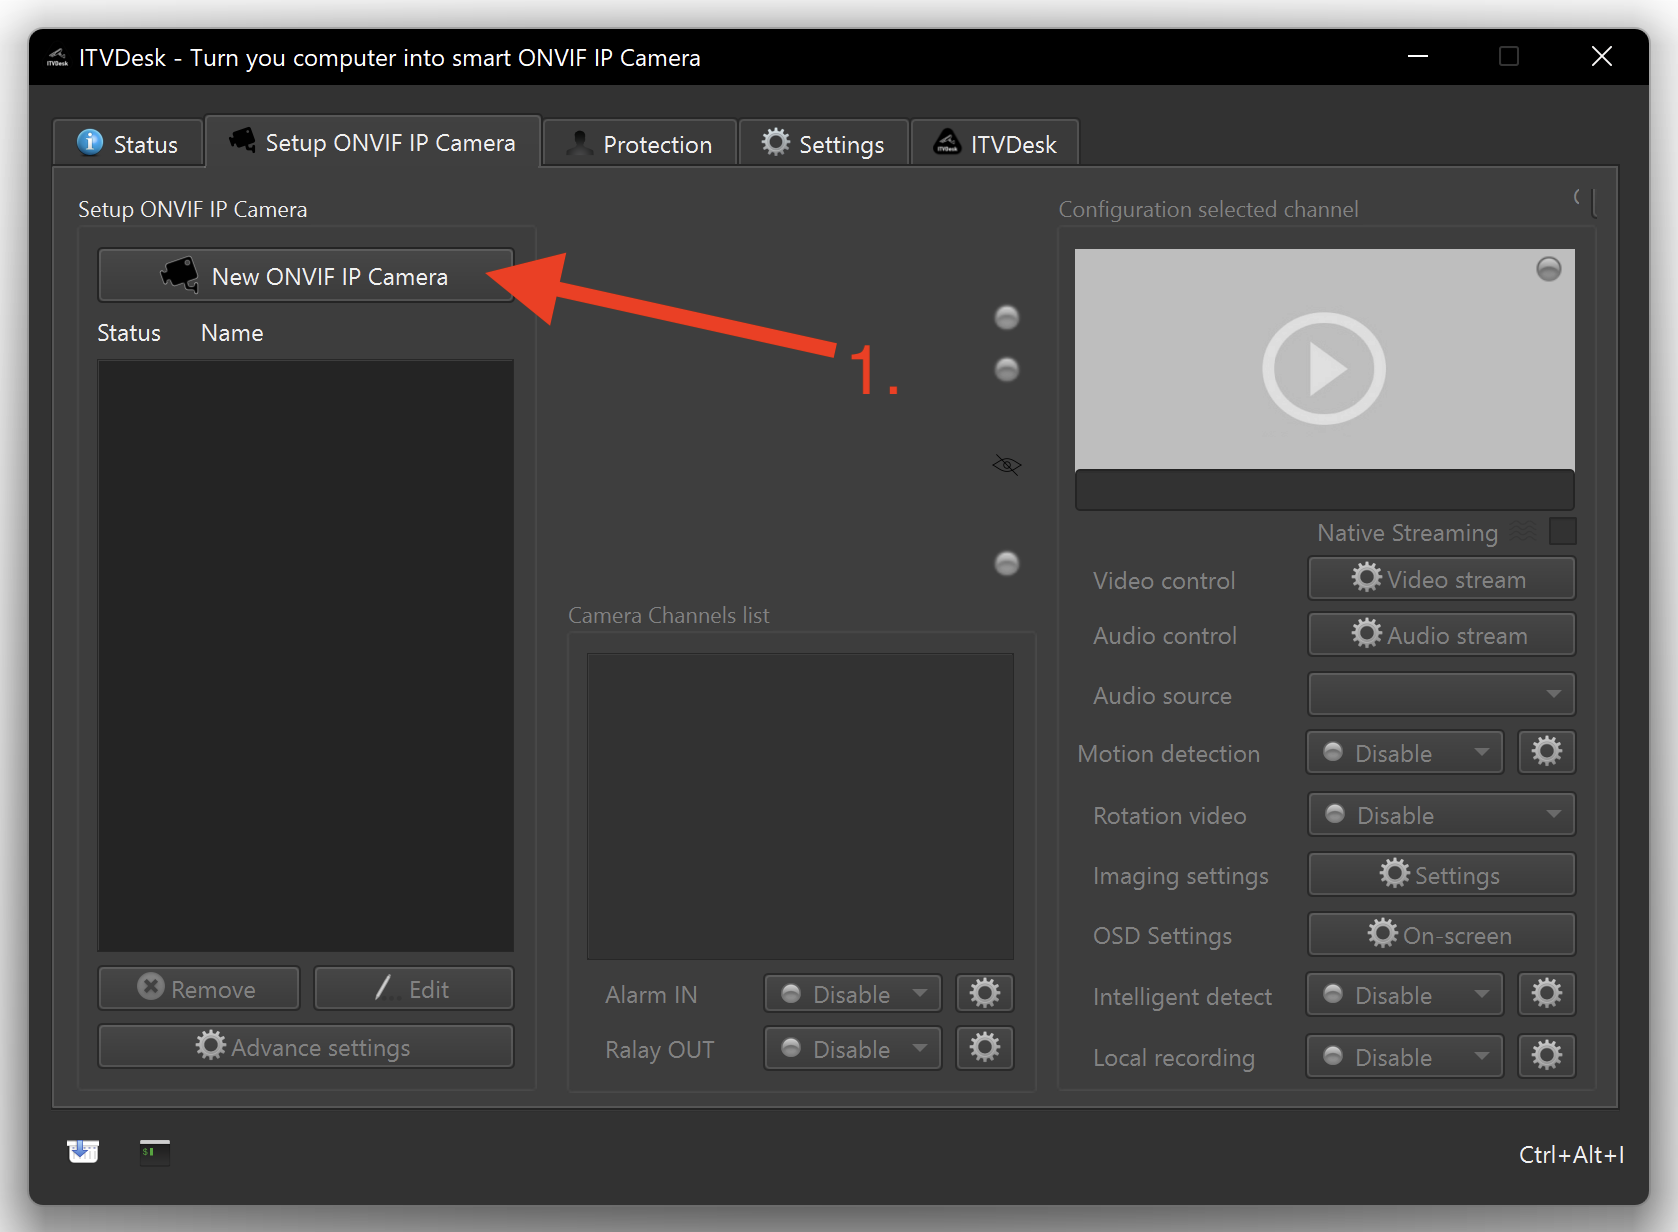This screenshot has width=1678, height=1232.
Task: Open Audio stream configuration settings
Action: [1440, 634]
